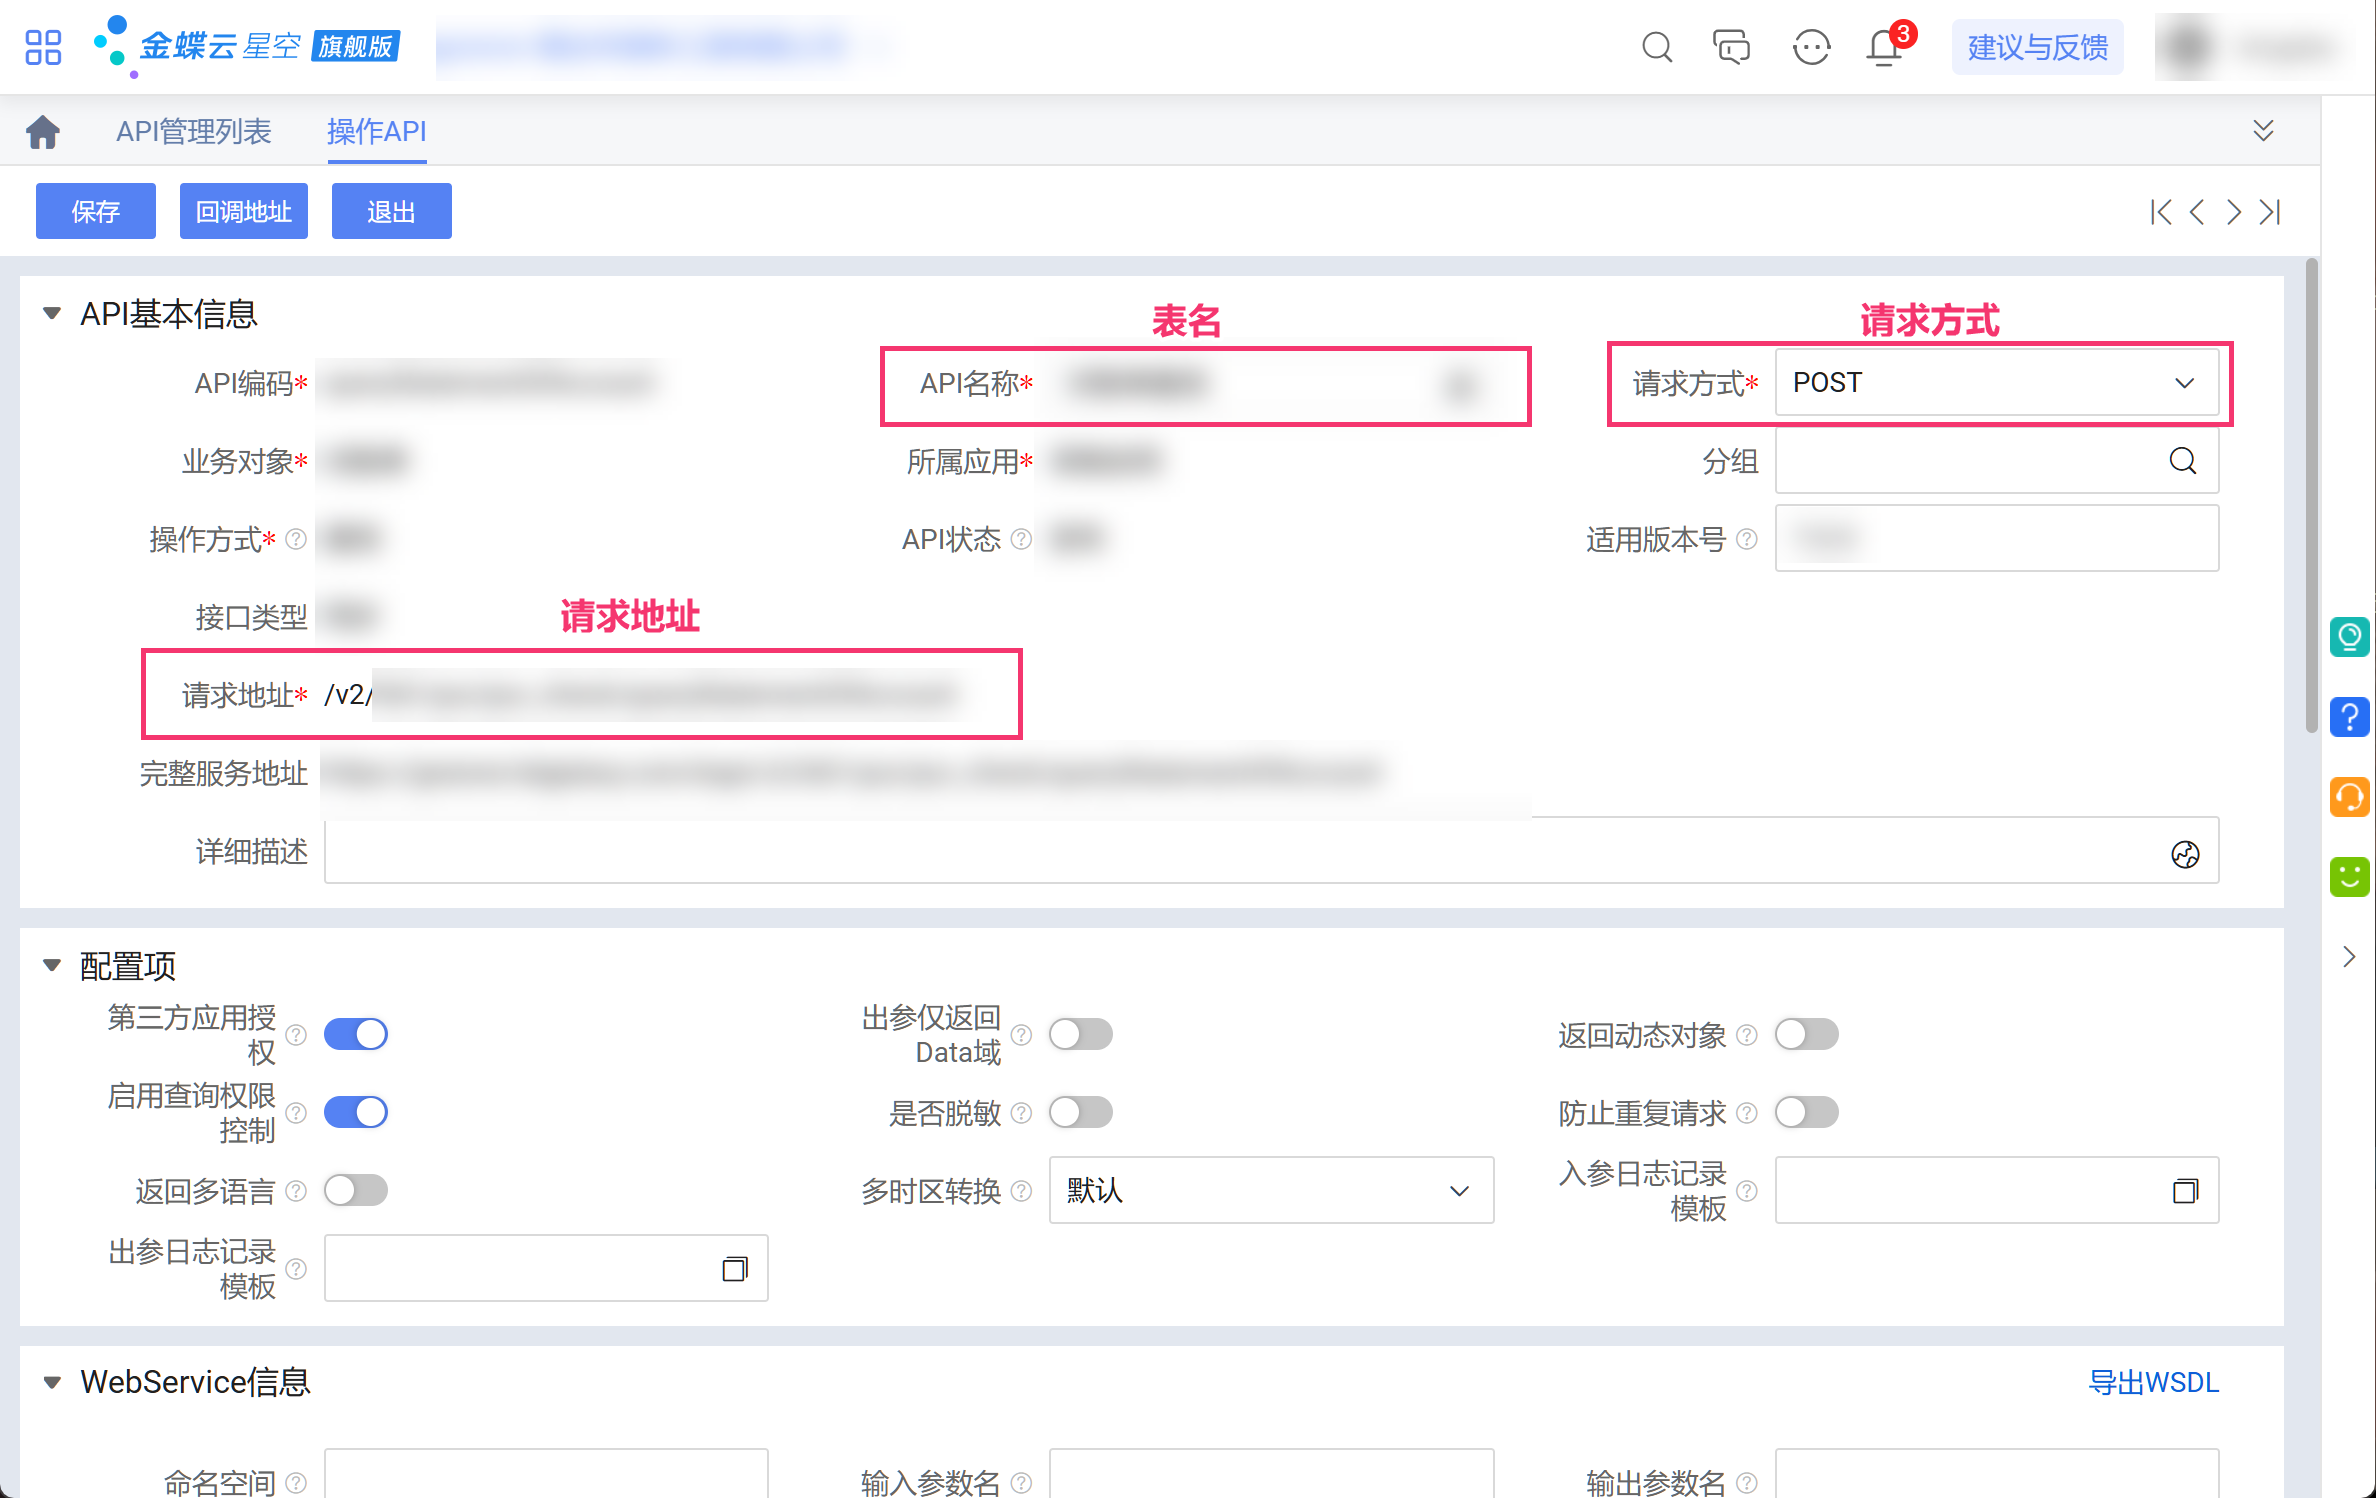Open 多时区转换 默认 dropdown

click(x=1270, y=1190)
